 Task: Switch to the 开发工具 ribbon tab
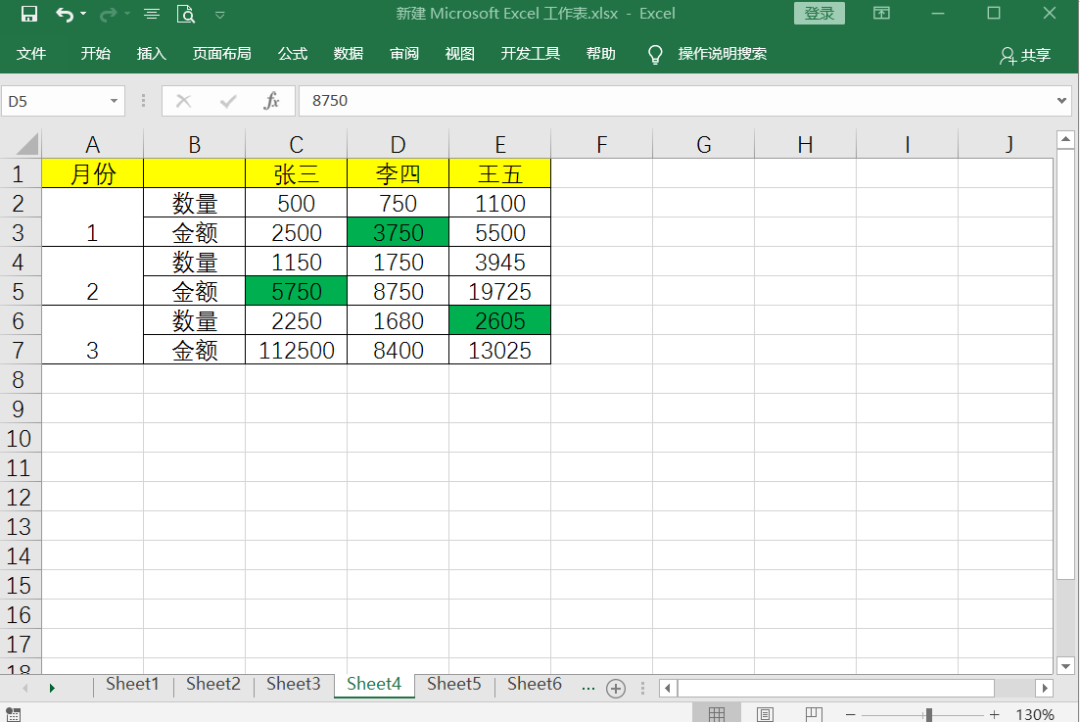[530, 54]
